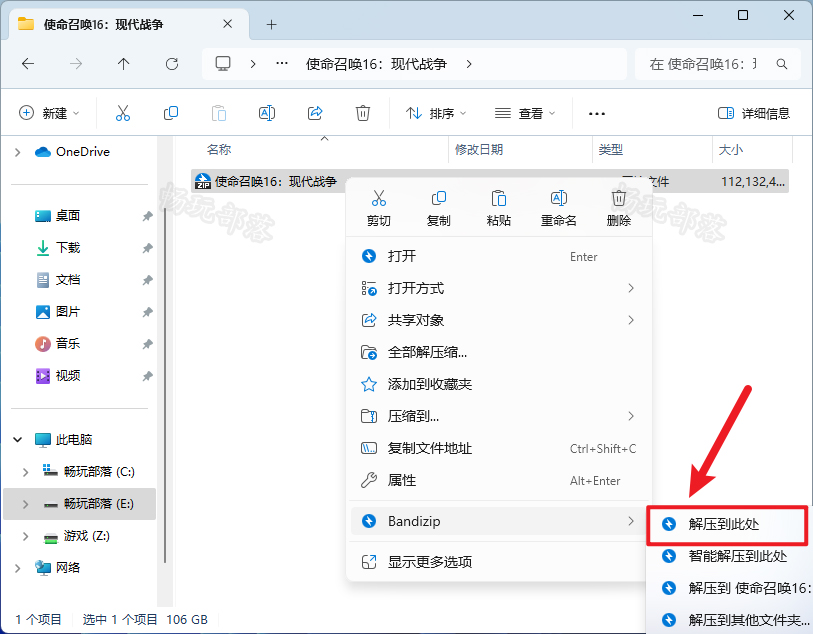Close the 使命召唤16：现代战争 tab
813x634 pixels.
click(227, 24)
